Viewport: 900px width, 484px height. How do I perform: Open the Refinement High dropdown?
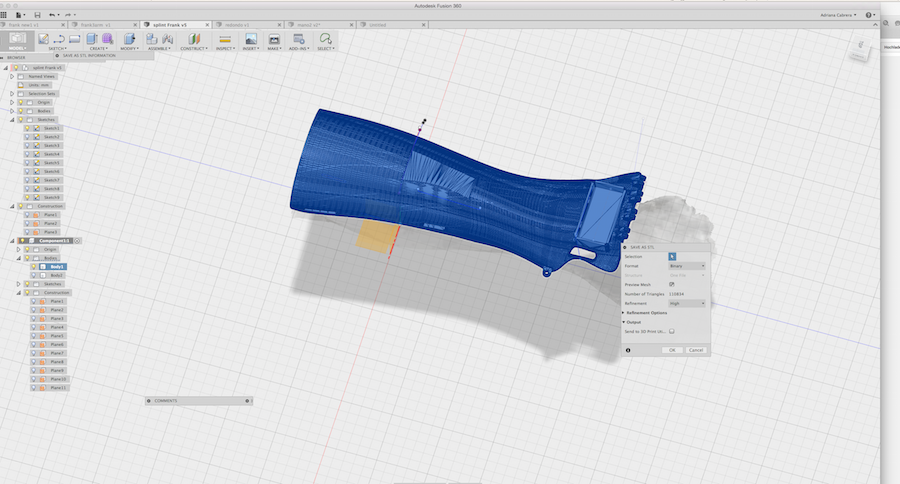coord(687,303)
